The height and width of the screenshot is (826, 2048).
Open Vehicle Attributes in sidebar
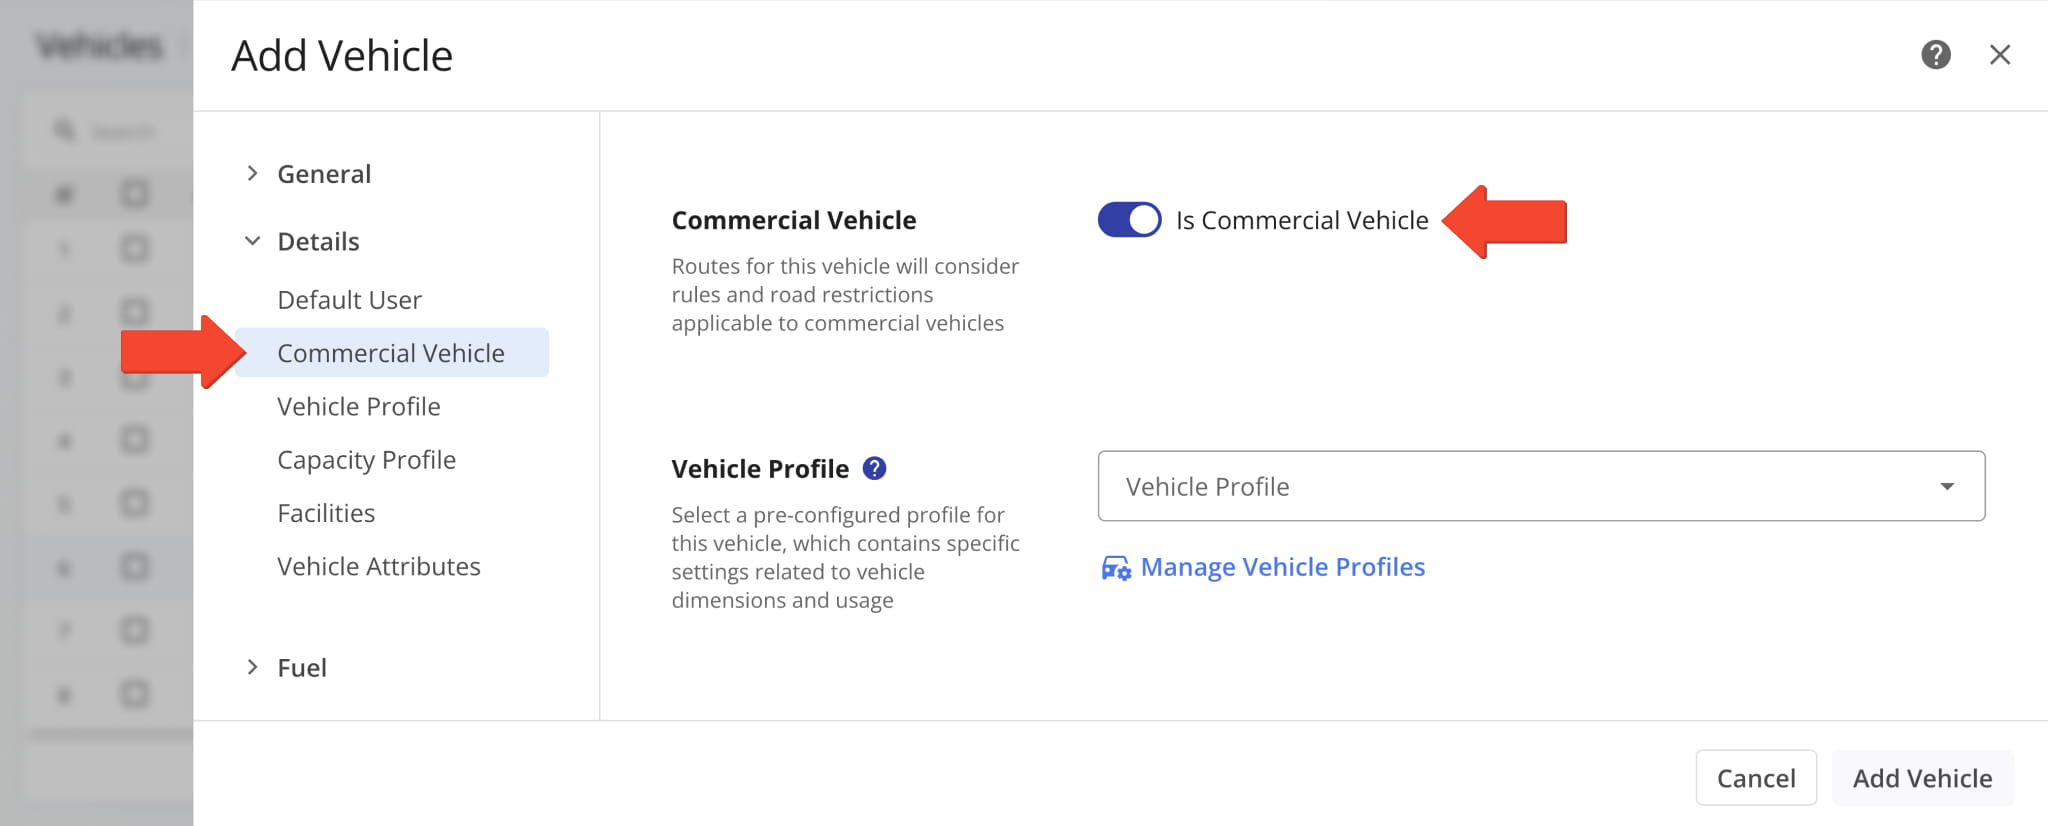[x=379, y=566]
